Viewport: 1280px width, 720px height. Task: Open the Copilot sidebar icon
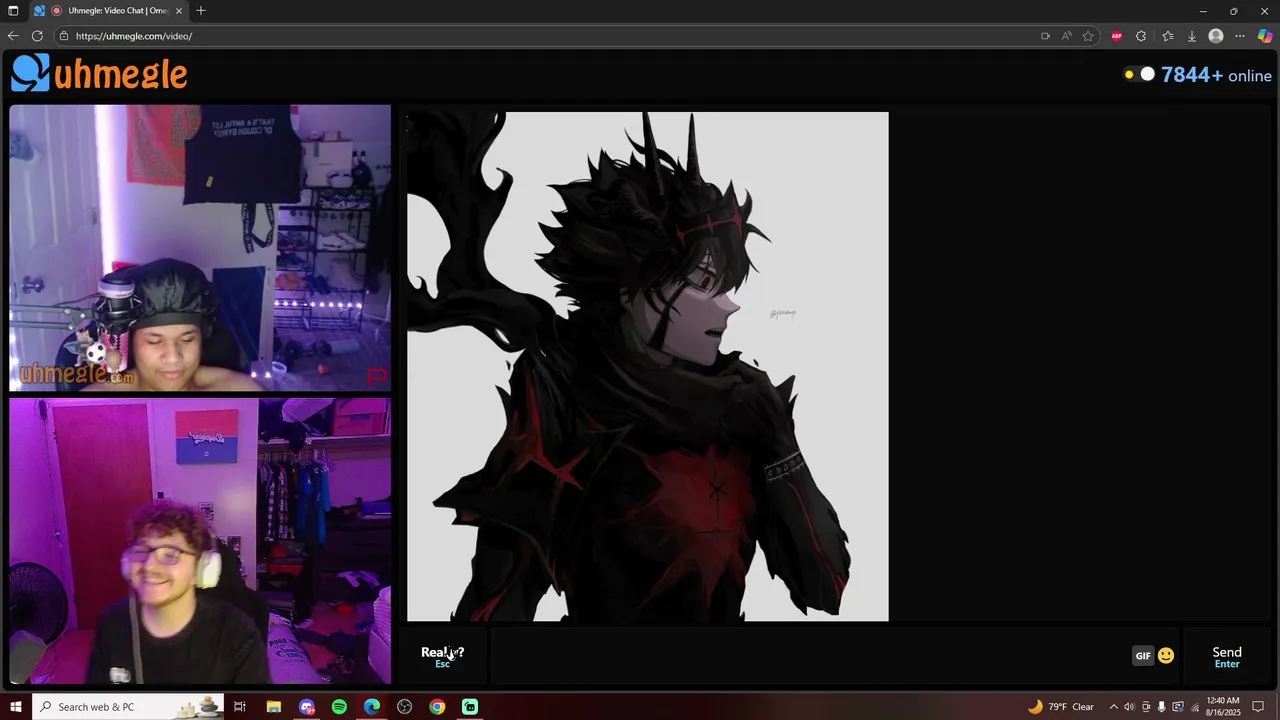tap(1265, 36)
